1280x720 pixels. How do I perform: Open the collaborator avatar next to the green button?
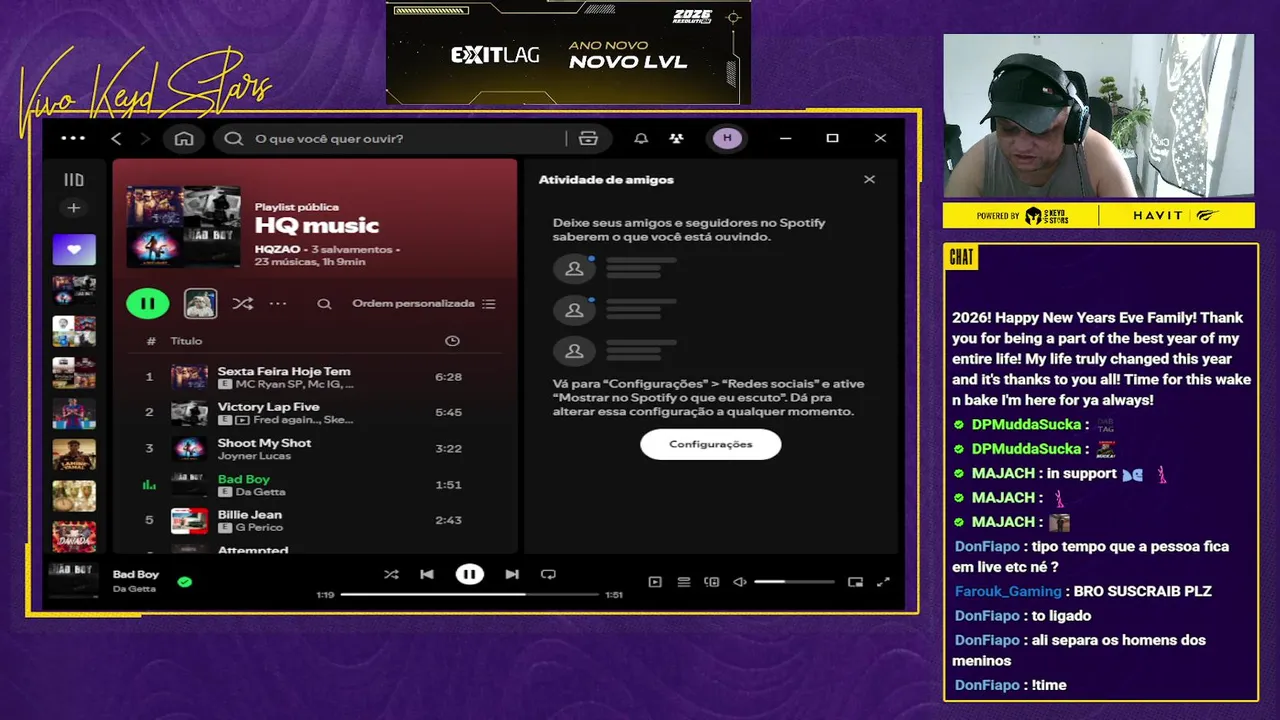coord(200,303)
